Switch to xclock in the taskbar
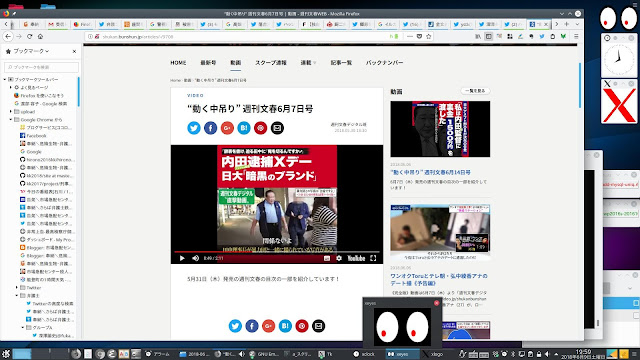Image resolution: width=640 pixels, height=360 pixels. (x=364, y=354)
